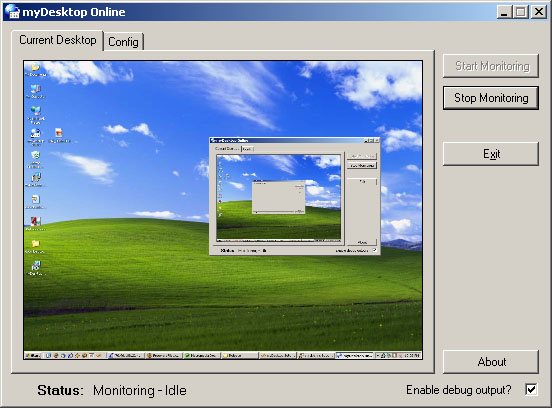Click the Exit button
Viewport: 552px width, 408px height.
tap(491, 154)
